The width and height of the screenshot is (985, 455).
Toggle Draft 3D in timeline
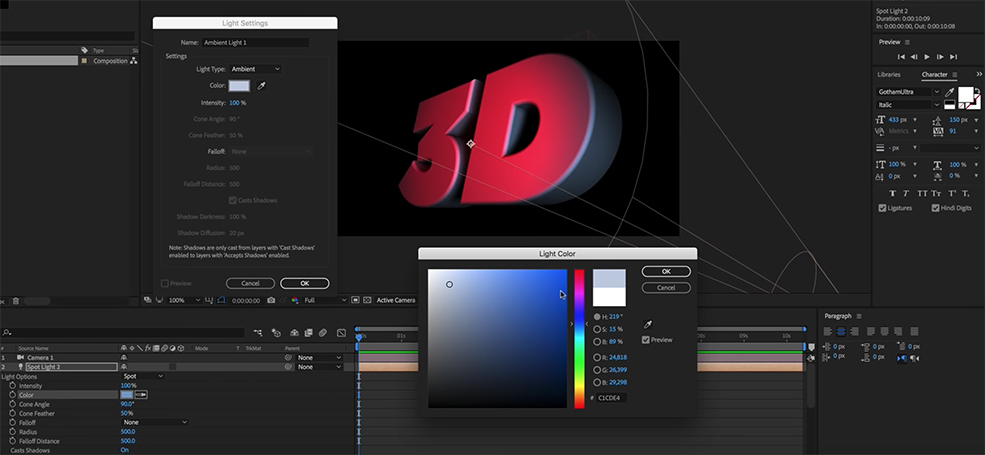coord(276,333)
